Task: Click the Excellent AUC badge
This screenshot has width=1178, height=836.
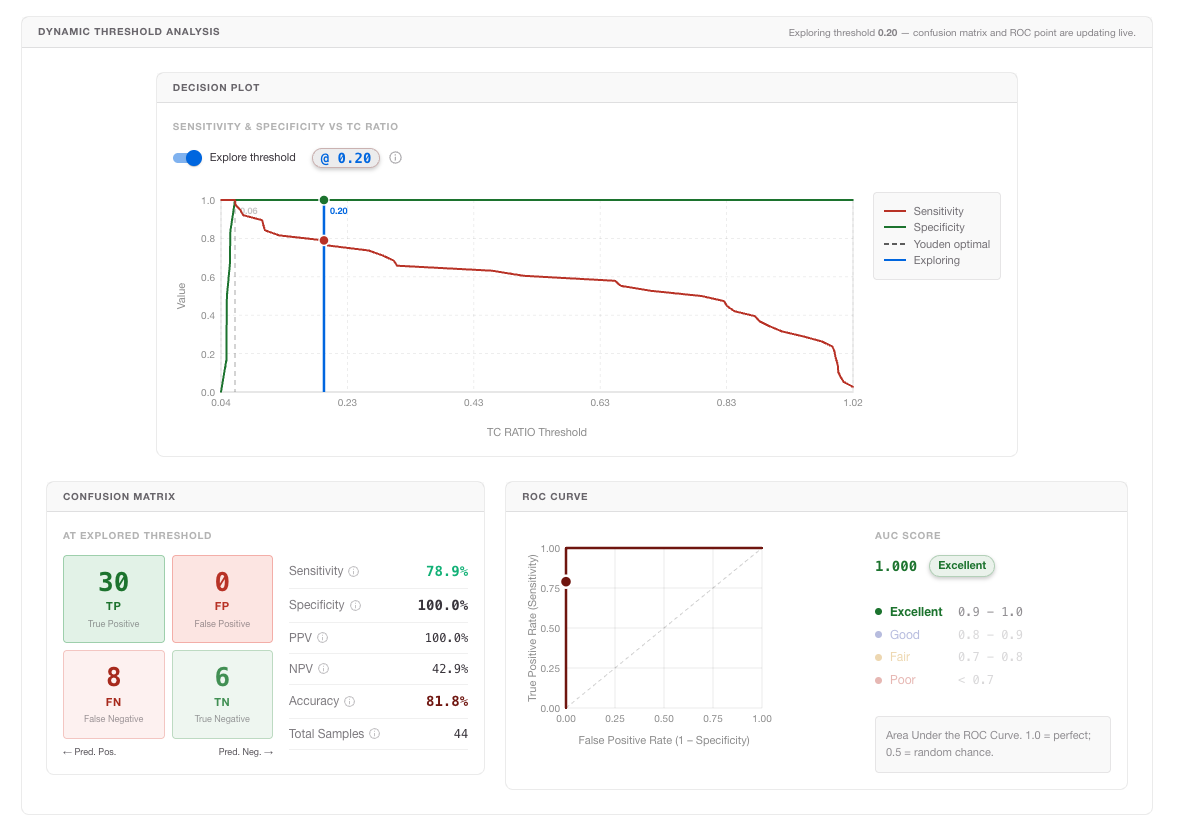Action: (x=962, y=566)
